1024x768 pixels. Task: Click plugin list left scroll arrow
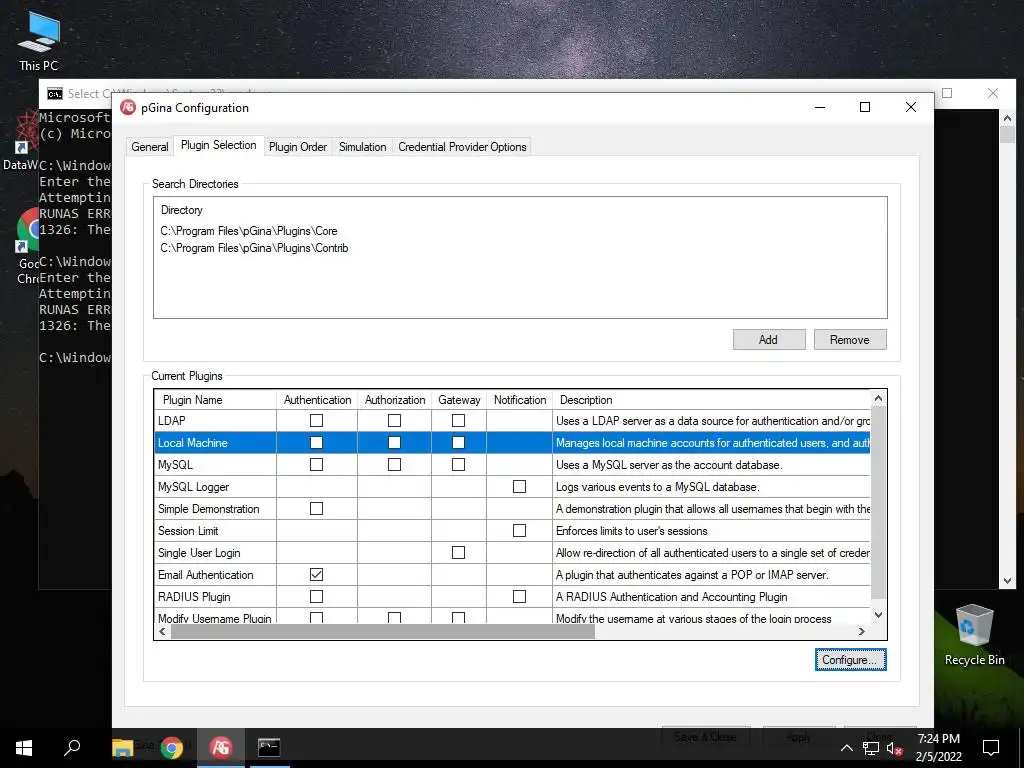coord(163,632)
